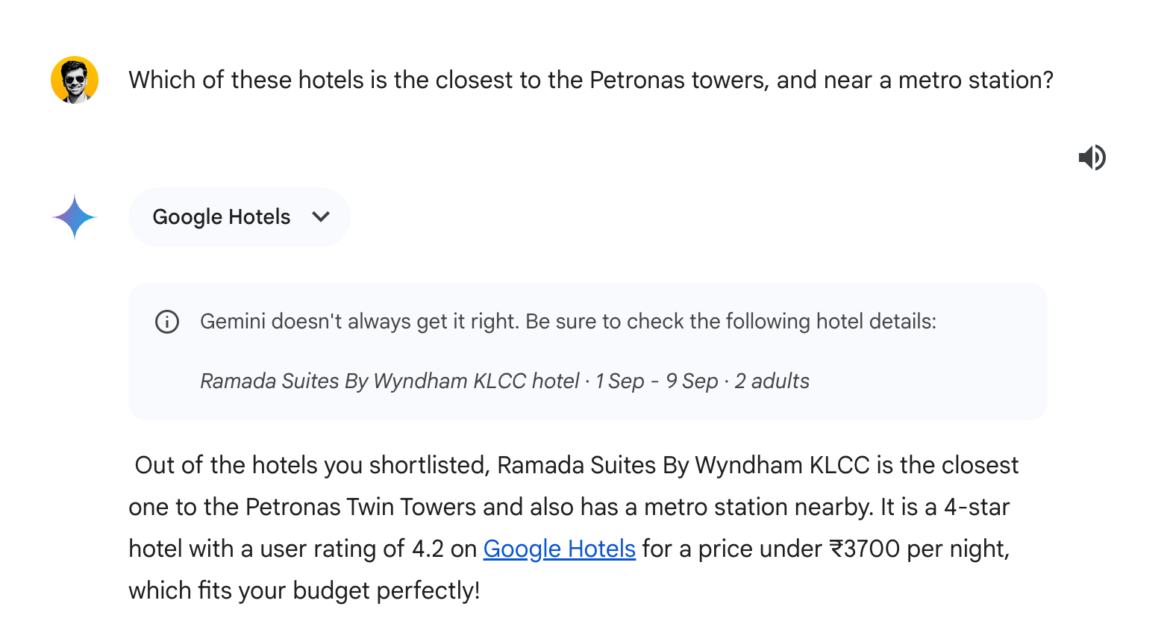The image size is (1170, 633).
Task: Tap the blue four-pointed Gemini star
Action: (x=74, y=215)
